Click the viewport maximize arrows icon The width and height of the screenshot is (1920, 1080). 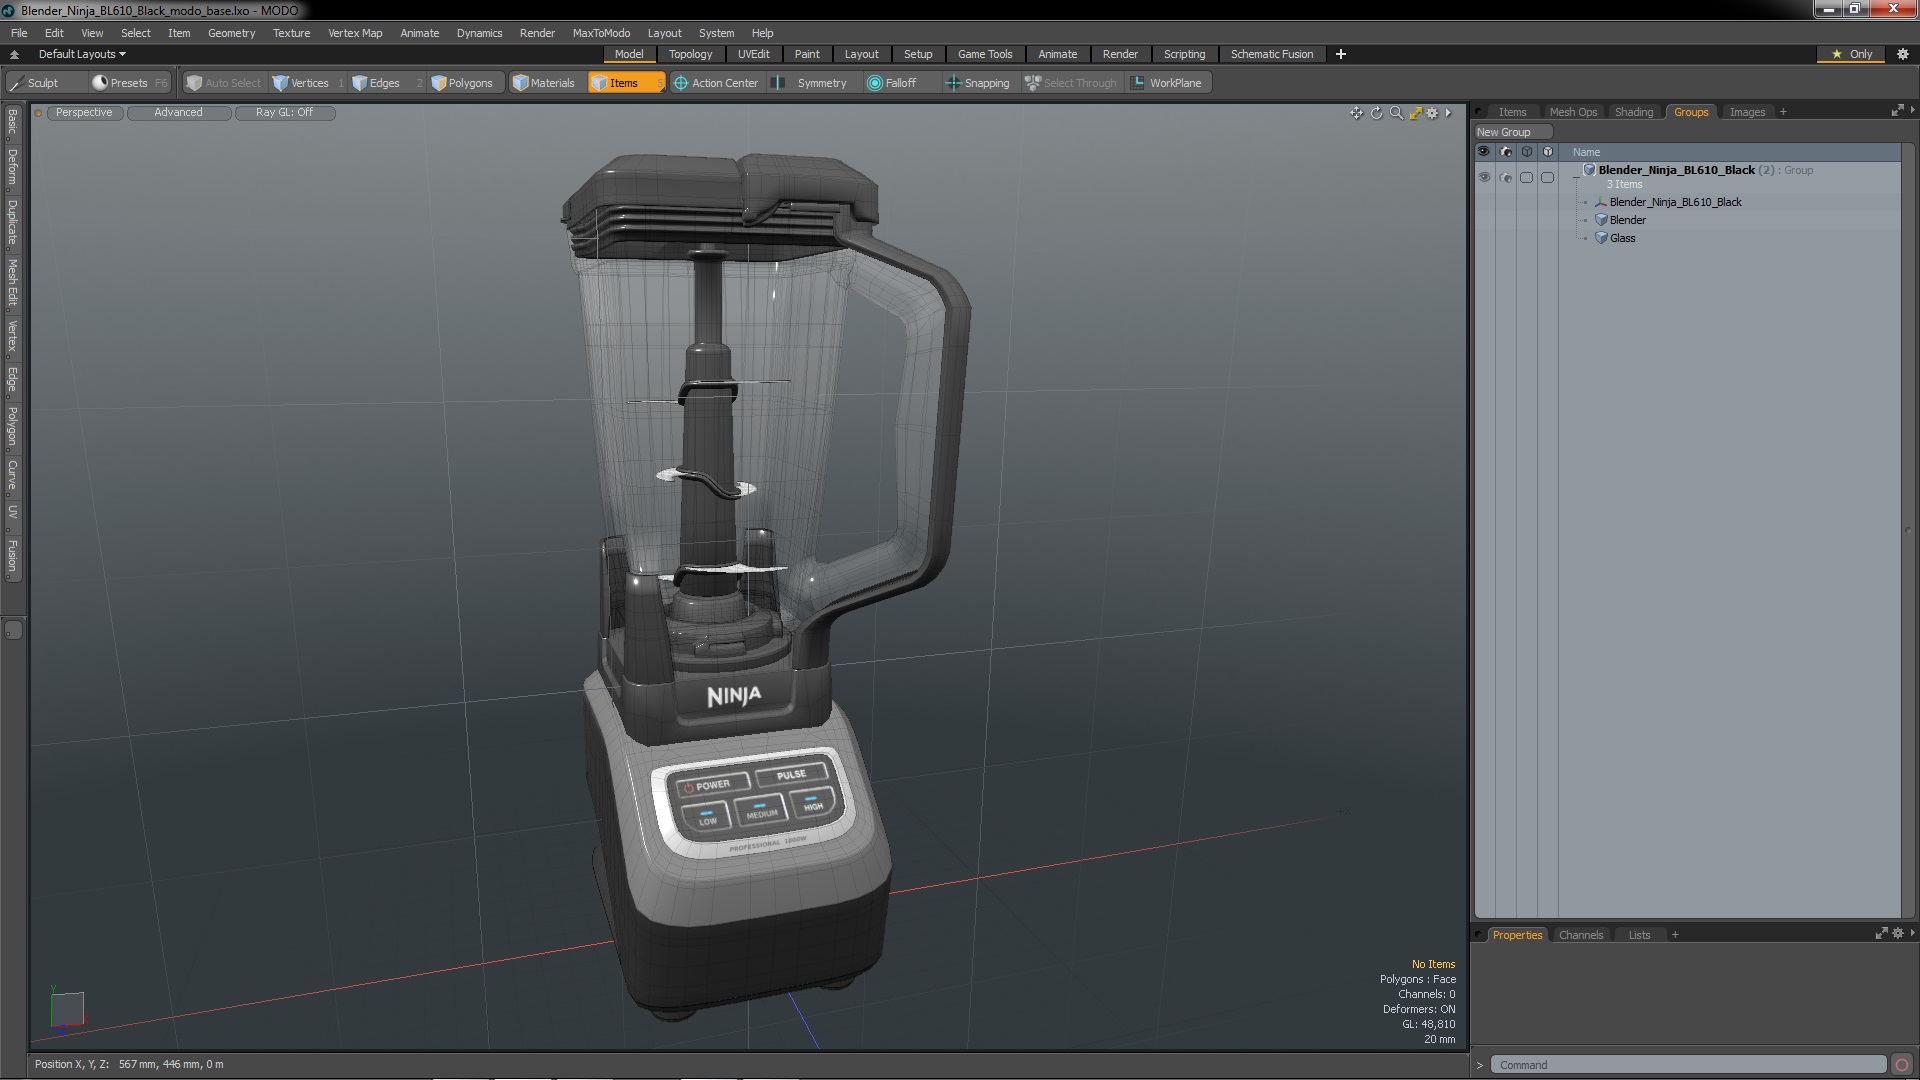tap(1415, 113)
